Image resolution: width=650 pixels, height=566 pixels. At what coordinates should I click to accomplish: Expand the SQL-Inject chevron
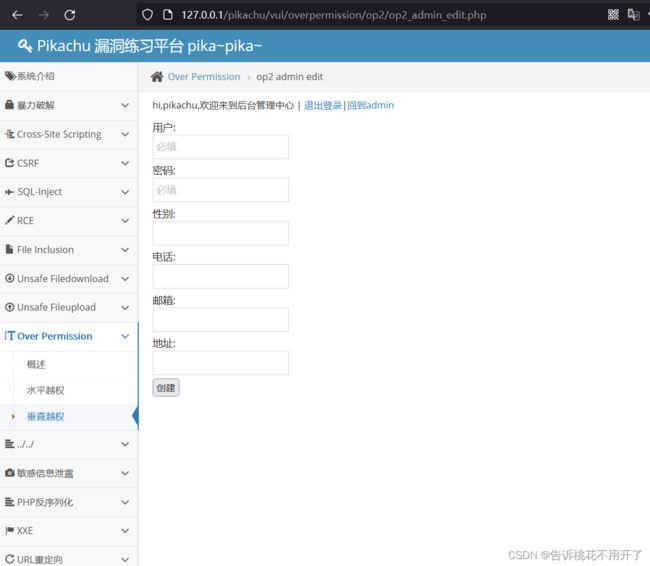pos(125,192)
